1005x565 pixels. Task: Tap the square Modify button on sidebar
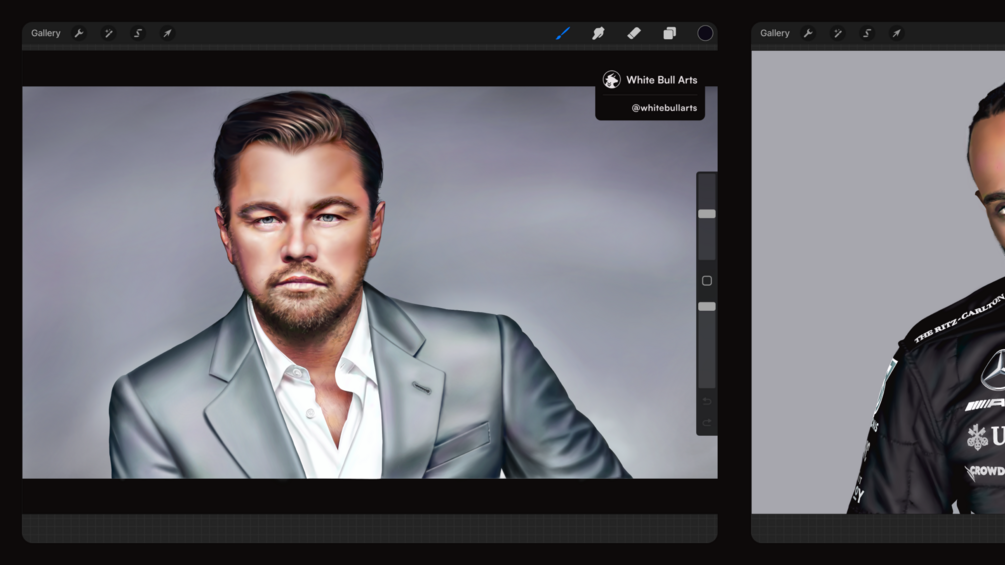coord(707,281)
